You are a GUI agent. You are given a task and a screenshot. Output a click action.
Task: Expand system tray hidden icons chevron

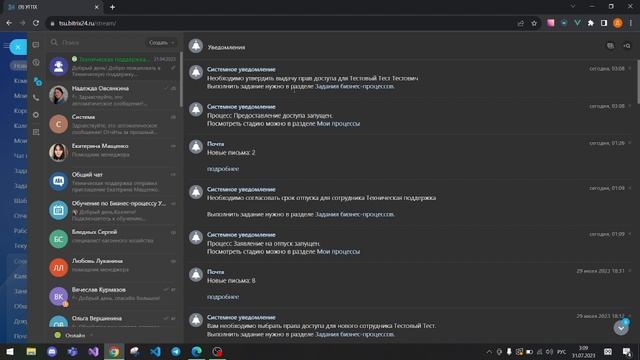(x=489, y=351)
